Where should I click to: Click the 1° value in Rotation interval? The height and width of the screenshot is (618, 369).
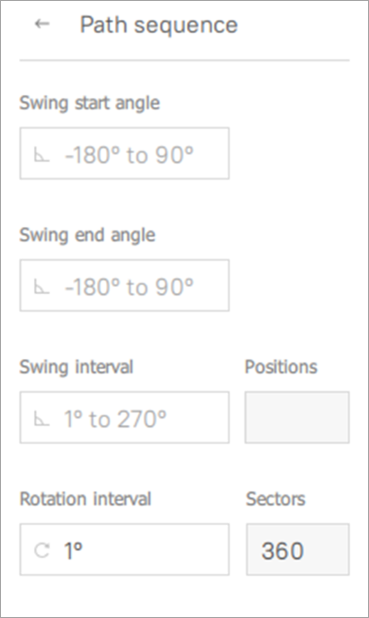click(73, 550)
